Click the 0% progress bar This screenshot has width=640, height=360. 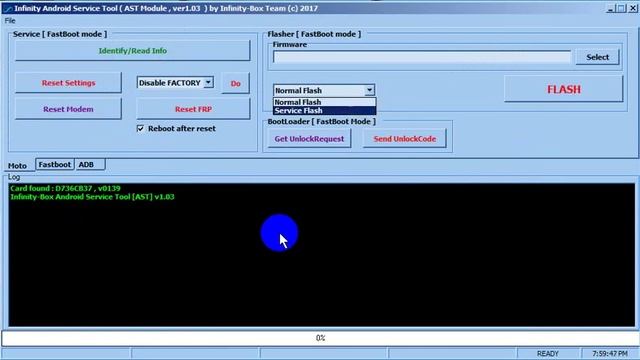tap(320, 338)
